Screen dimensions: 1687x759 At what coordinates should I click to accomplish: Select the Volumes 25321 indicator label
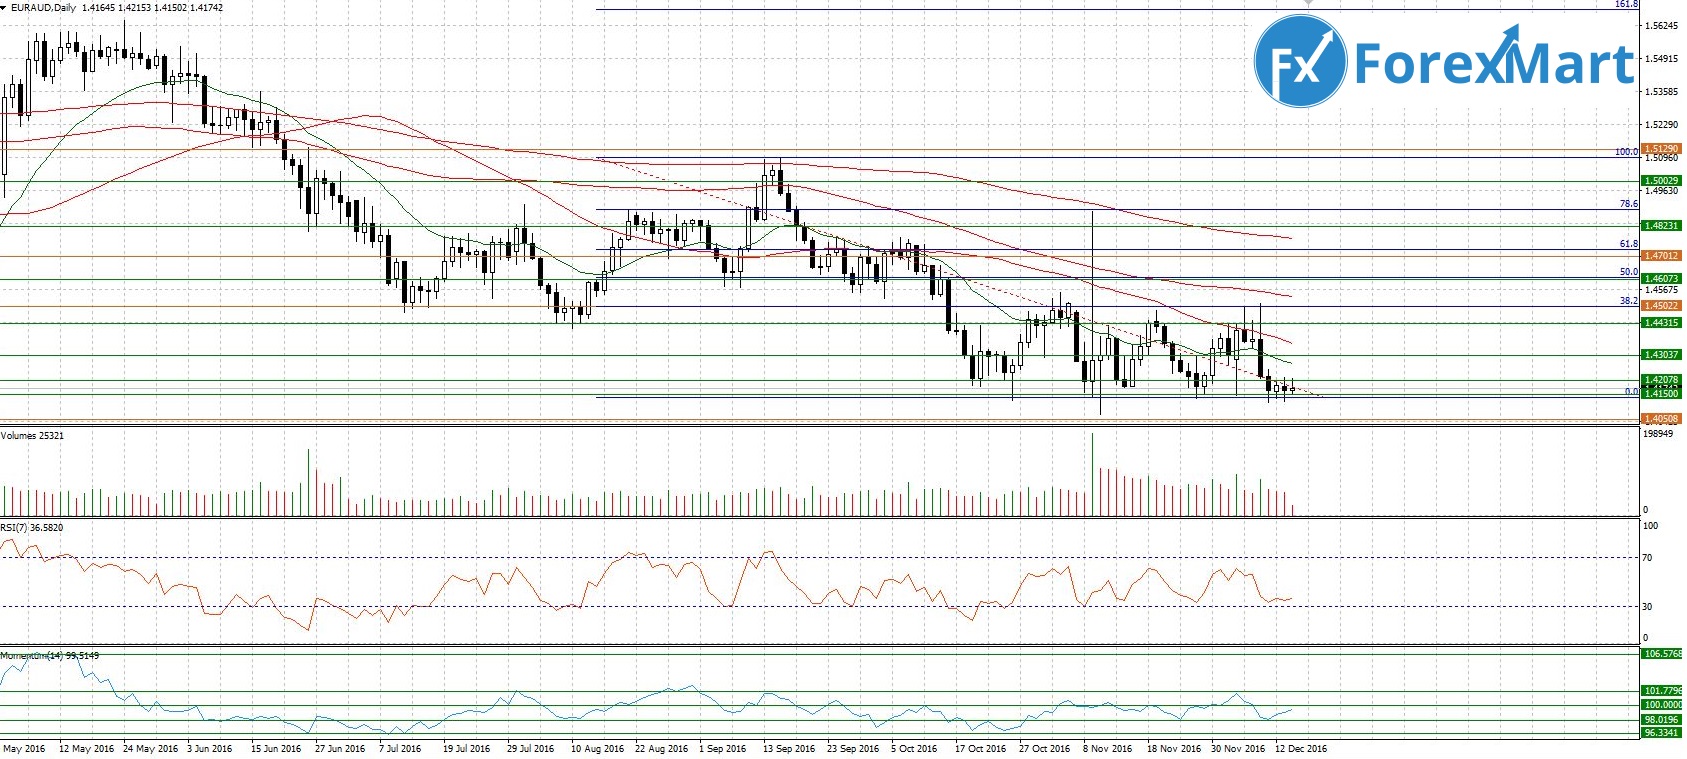[x=32, y=436]
